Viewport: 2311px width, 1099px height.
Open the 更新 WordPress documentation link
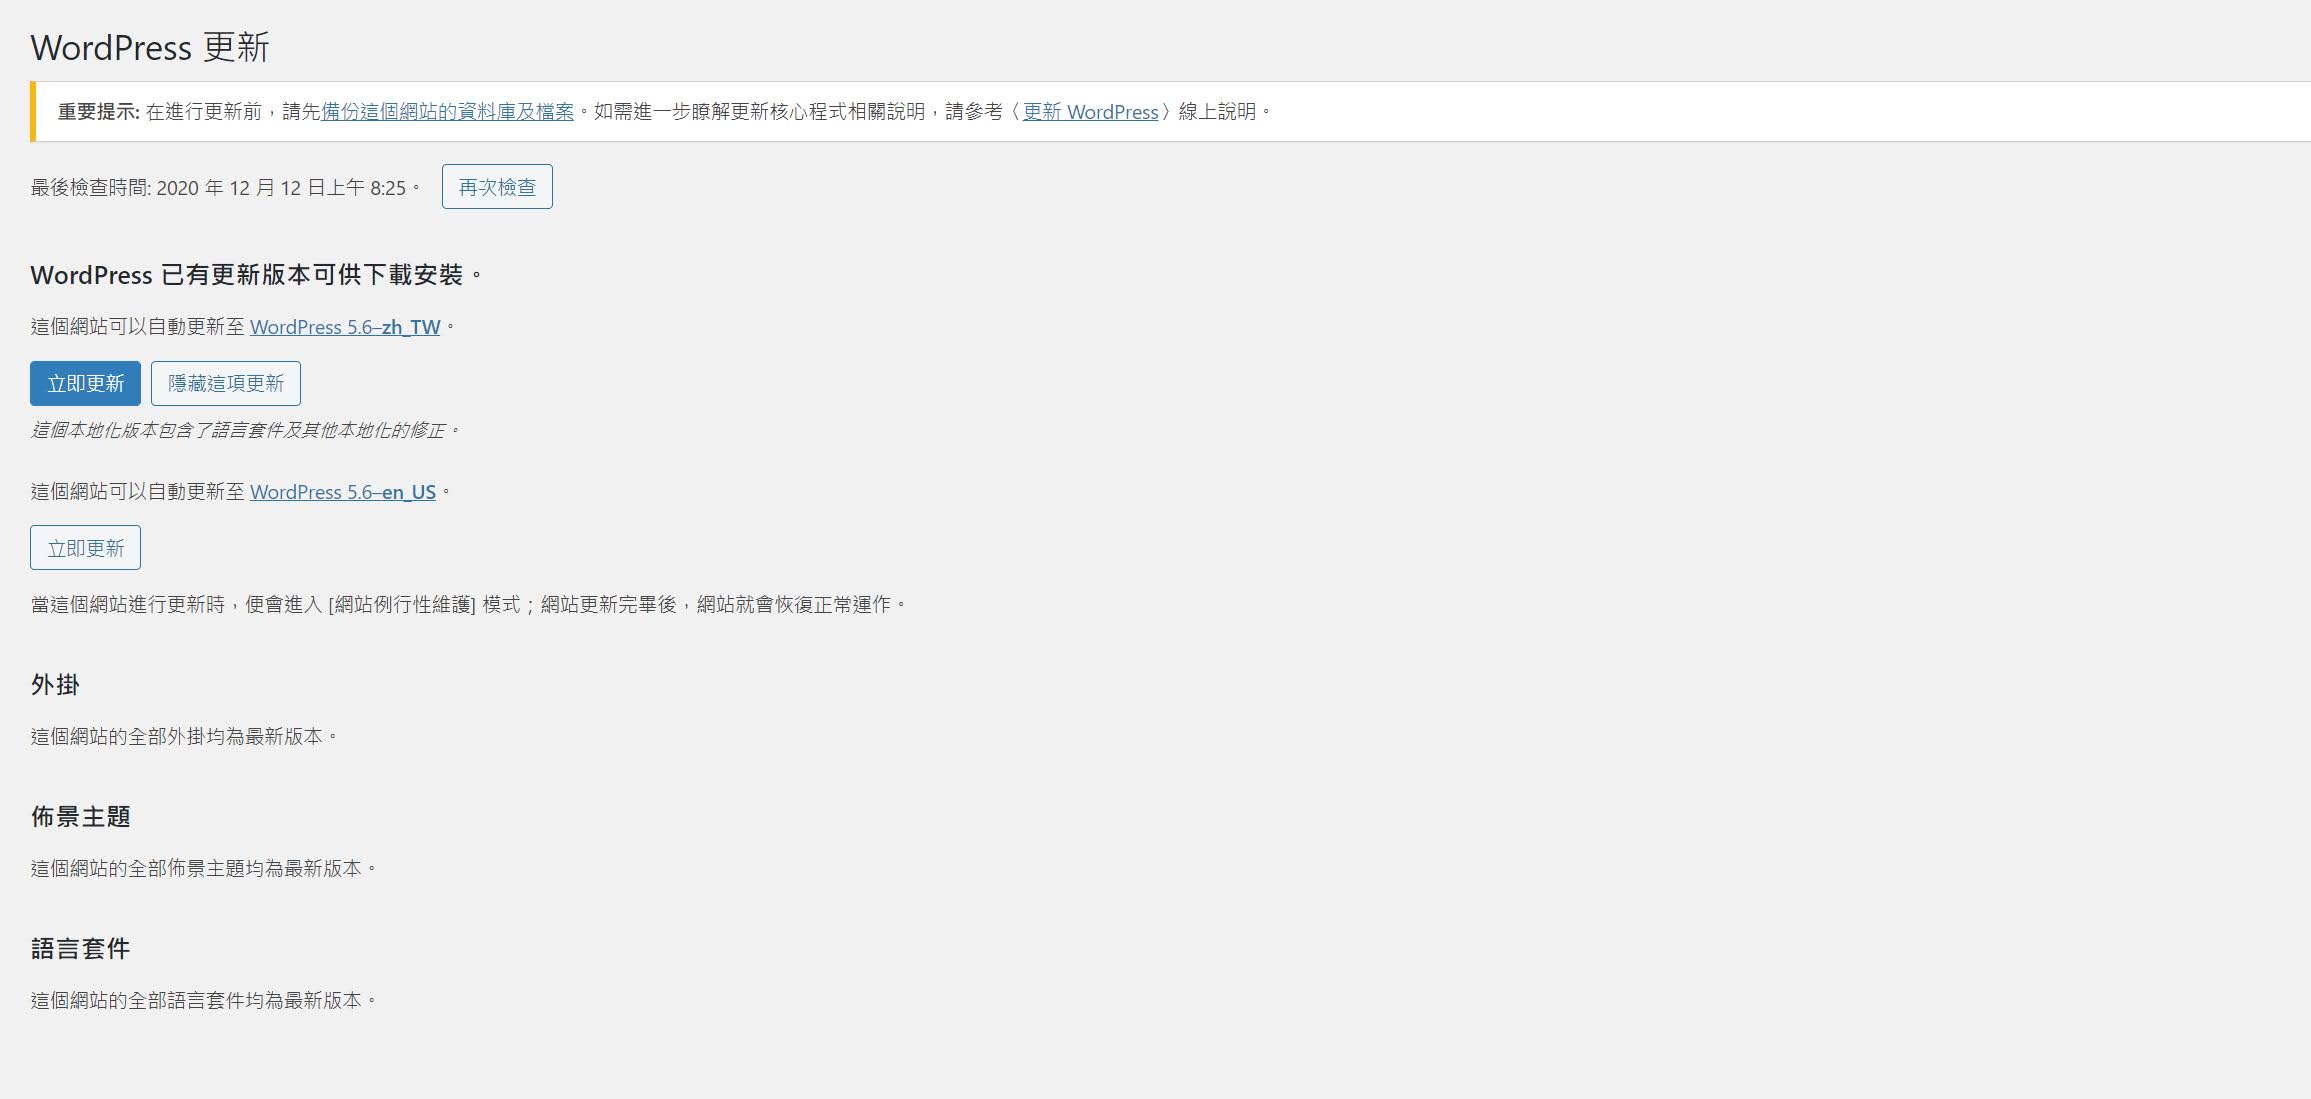[x=1090, y=112]
